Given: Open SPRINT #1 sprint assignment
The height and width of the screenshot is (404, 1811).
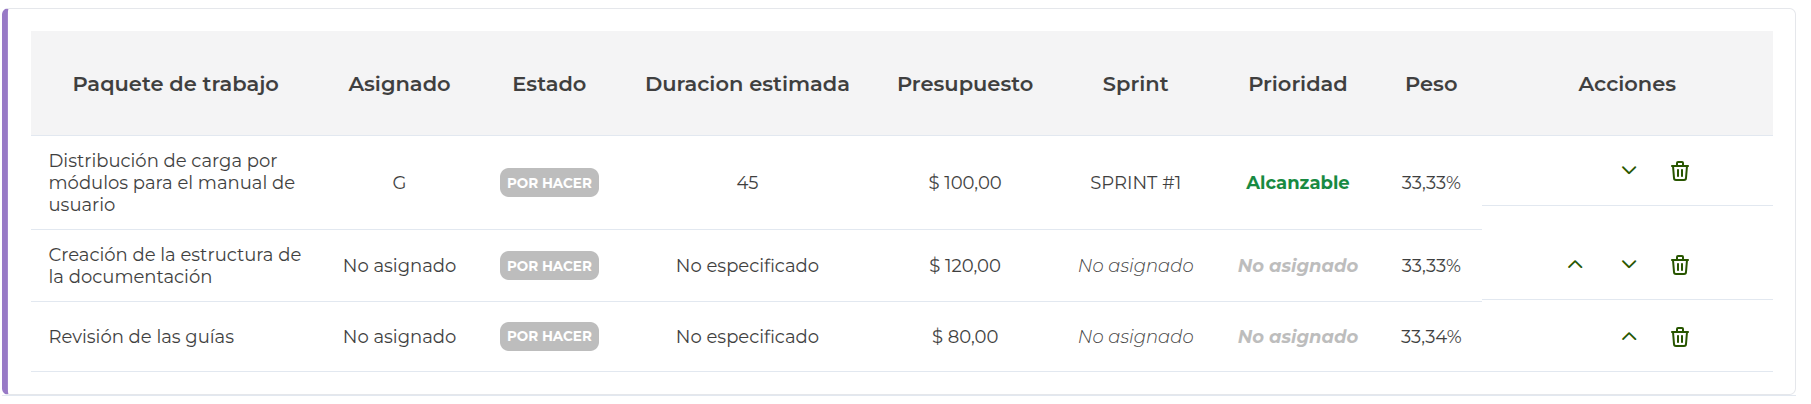Looking at the screenshot, I should tap(1135, 183).
